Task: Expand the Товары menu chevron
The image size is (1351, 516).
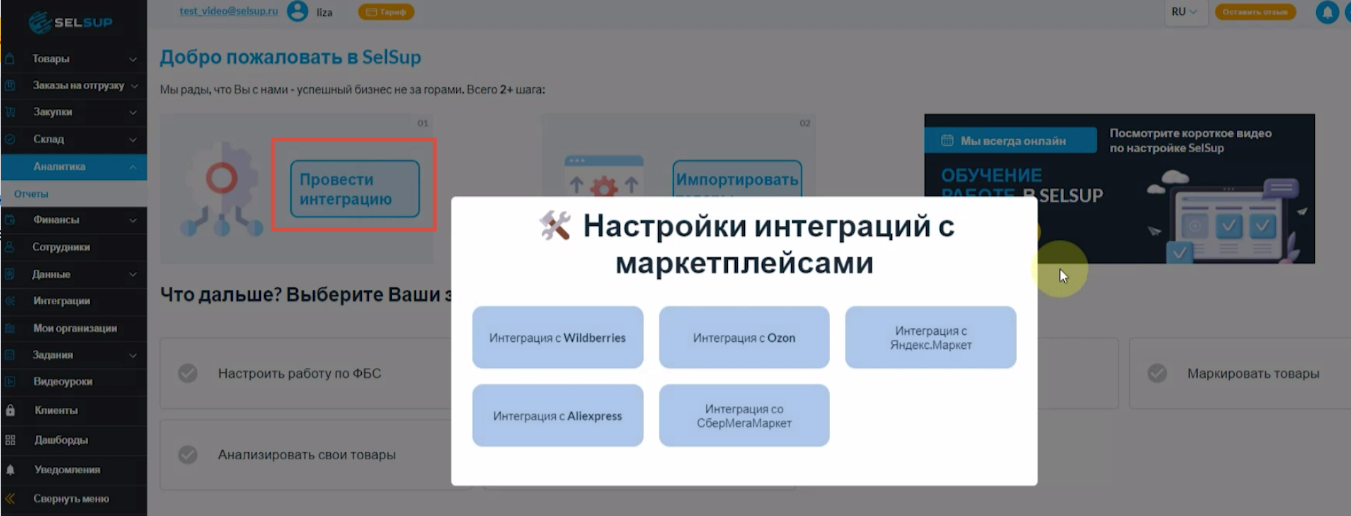Action: (x=134, y=59)
